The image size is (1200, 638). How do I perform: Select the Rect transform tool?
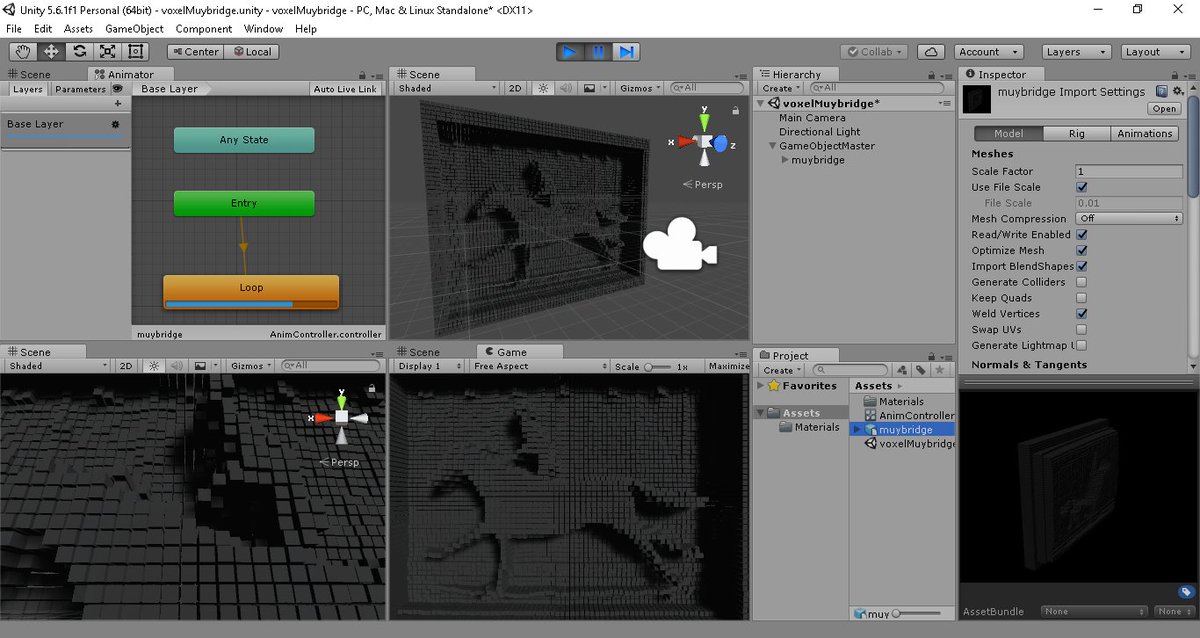135,52
